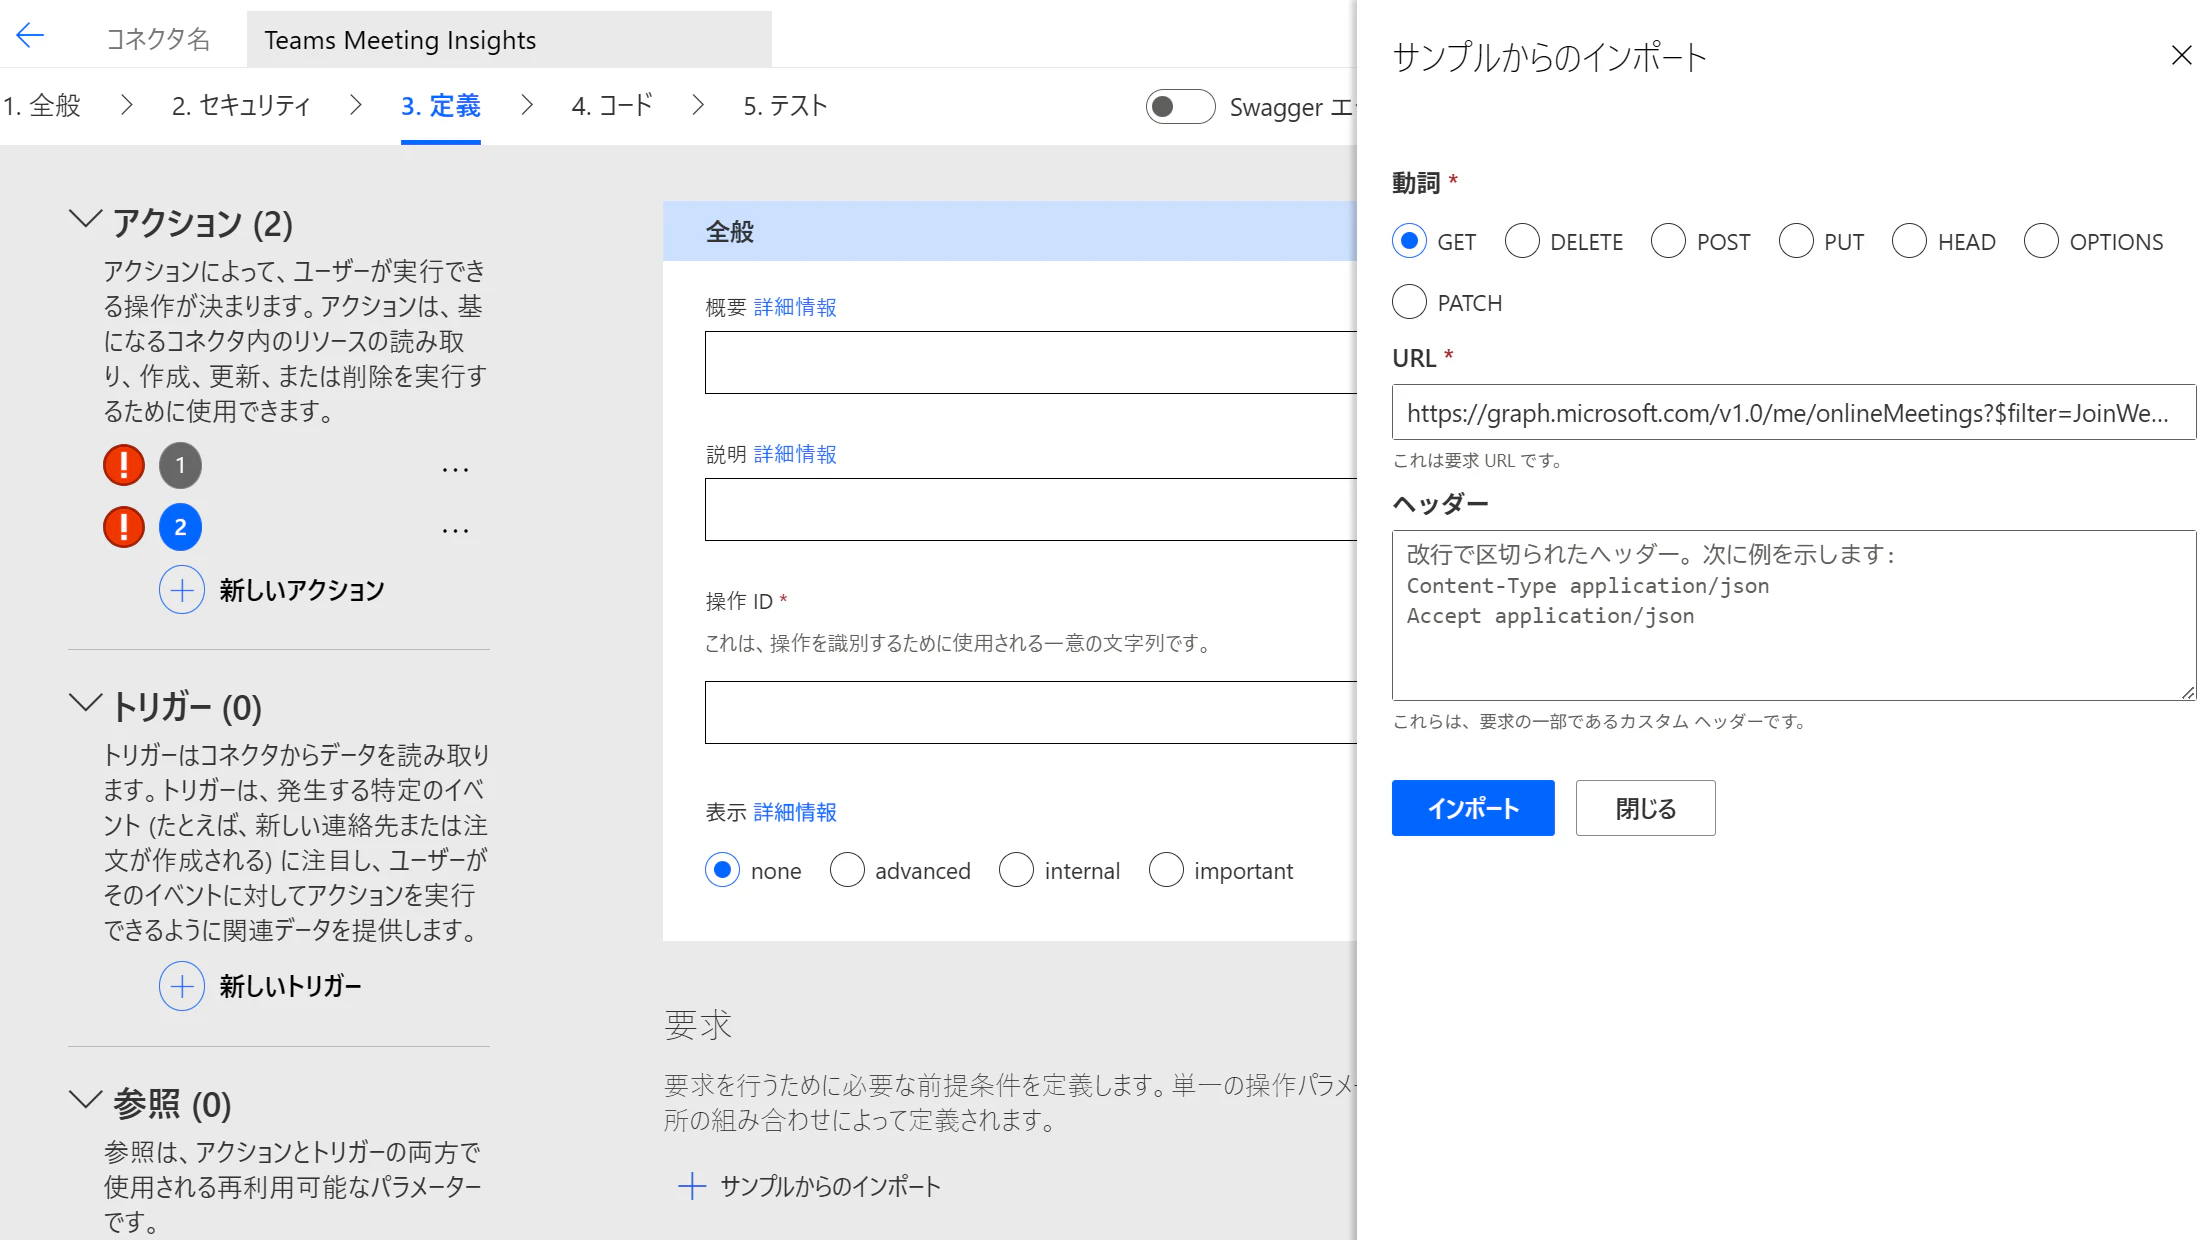Select the PUT verb radio button

tap(1796, 241)
